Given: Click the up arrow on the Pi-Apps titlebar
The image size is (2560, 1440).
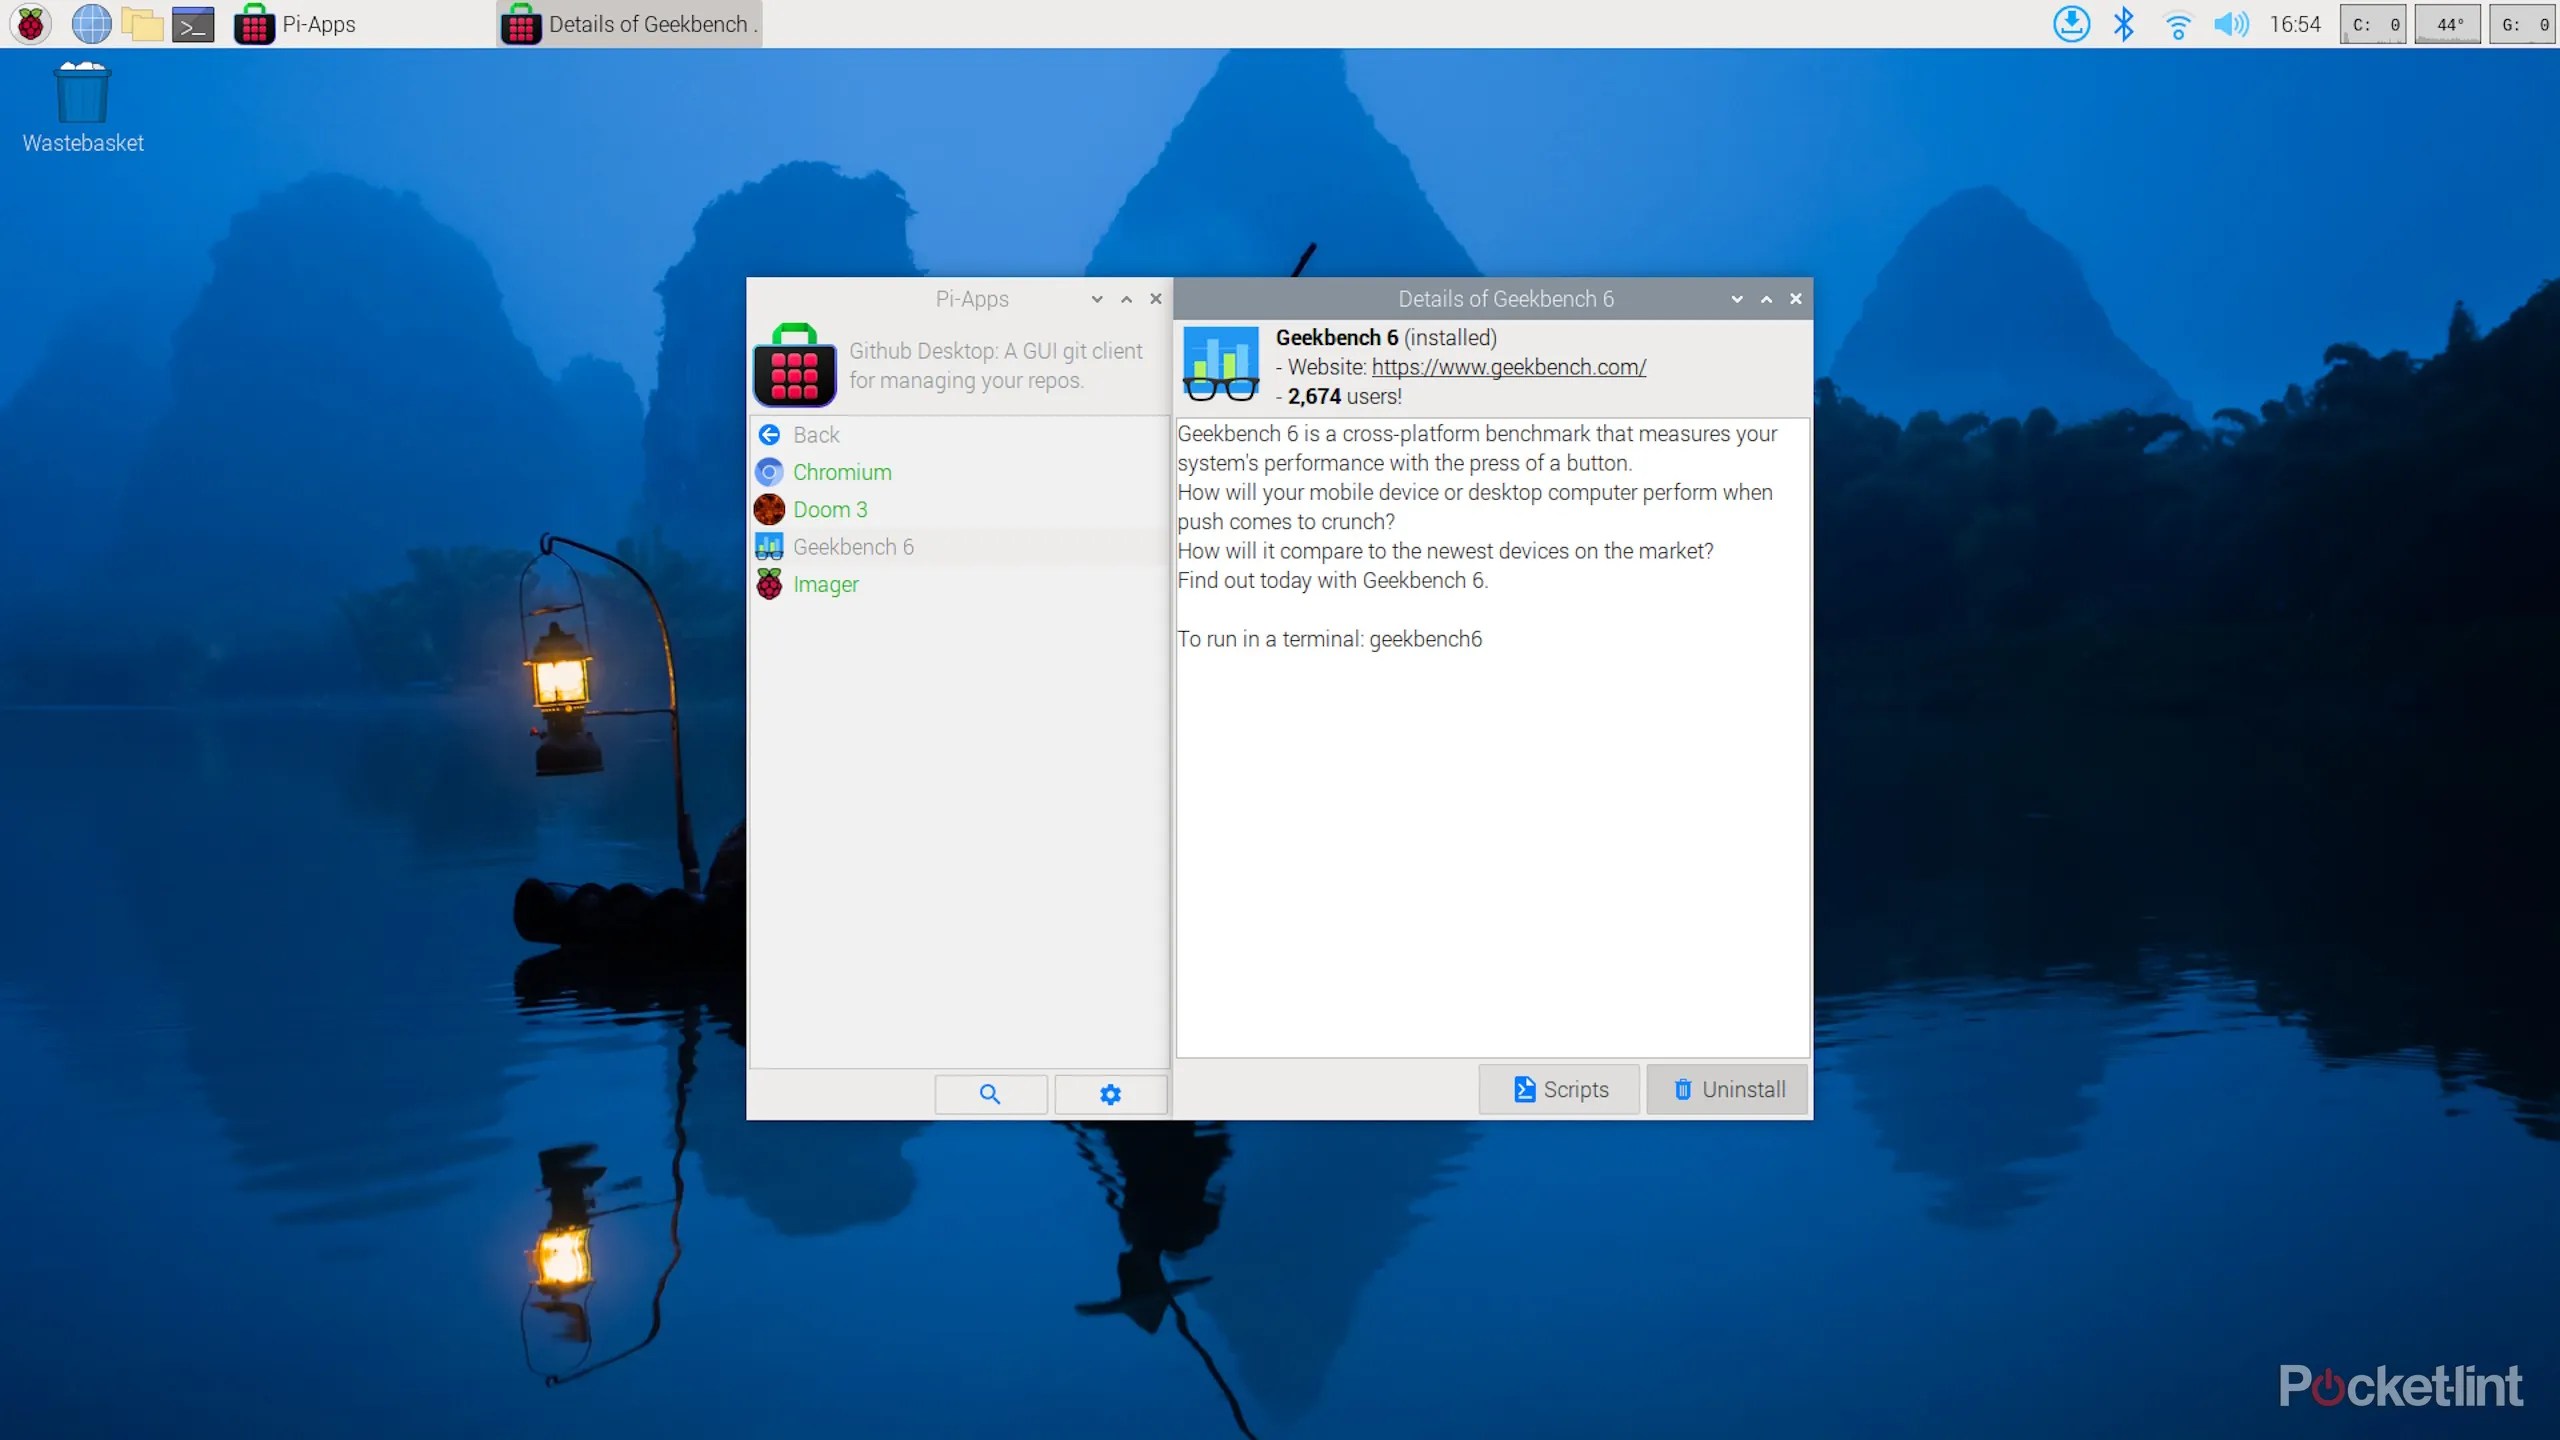Looking at the screenshot, I should pos(1125,299).
